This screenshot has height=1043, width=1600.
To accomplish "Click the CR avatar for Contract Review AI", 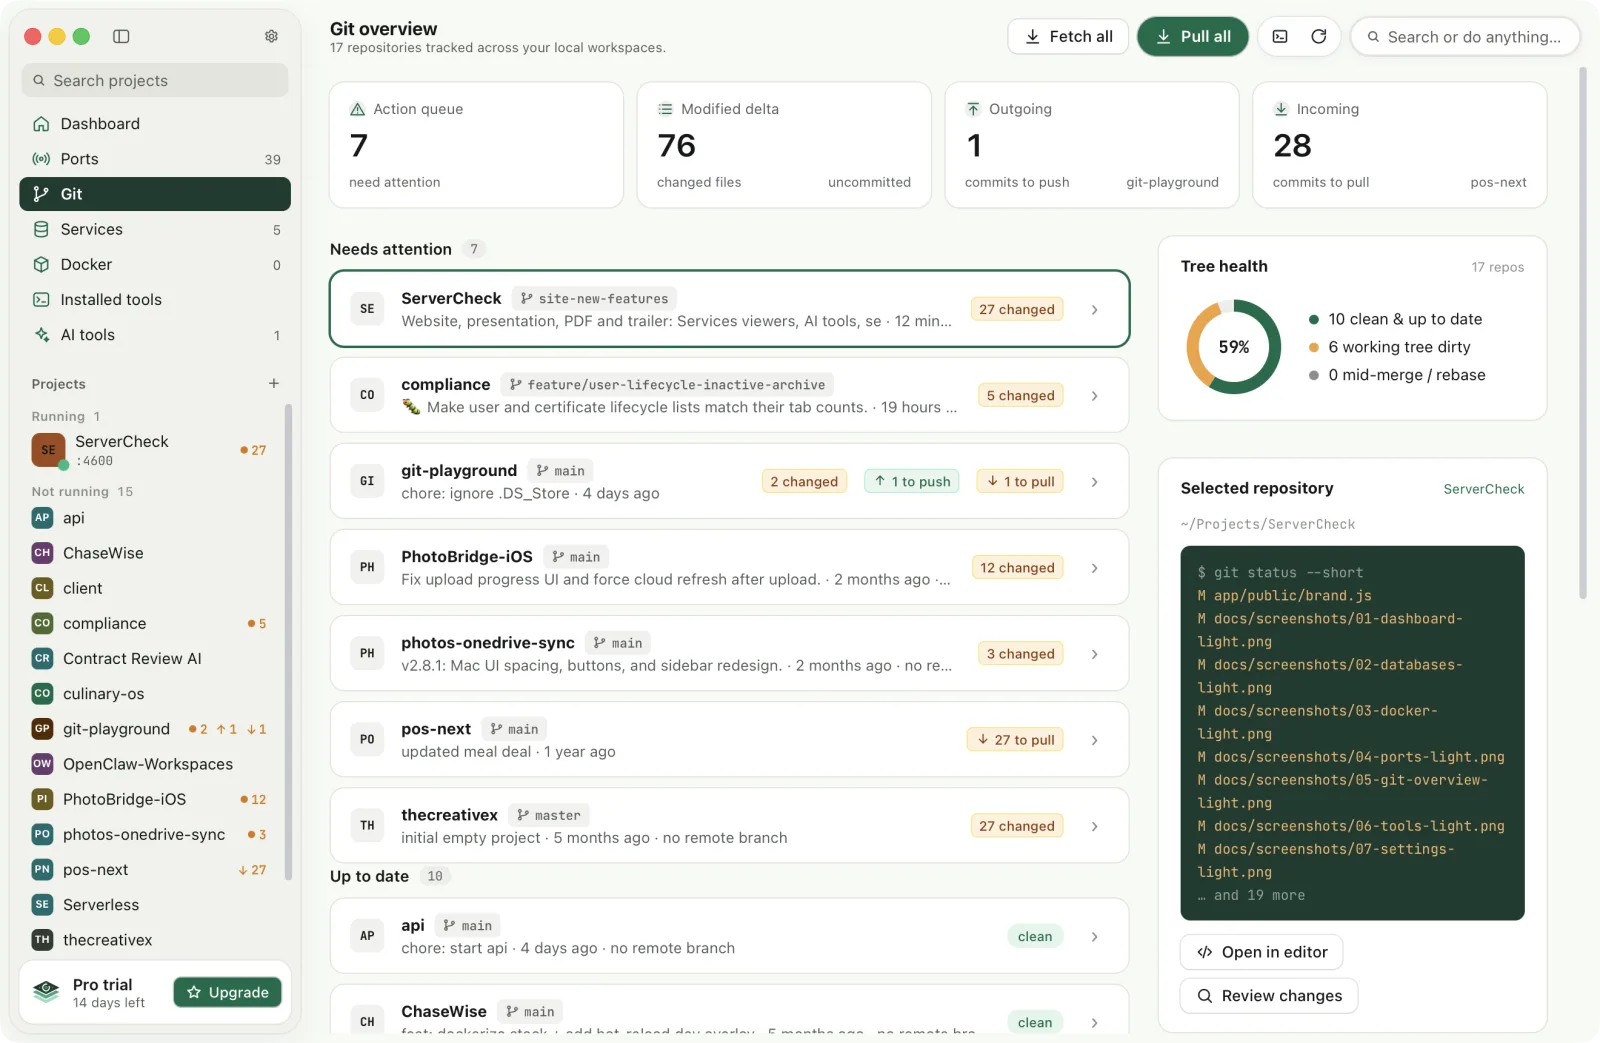I will tap(42, 658).
